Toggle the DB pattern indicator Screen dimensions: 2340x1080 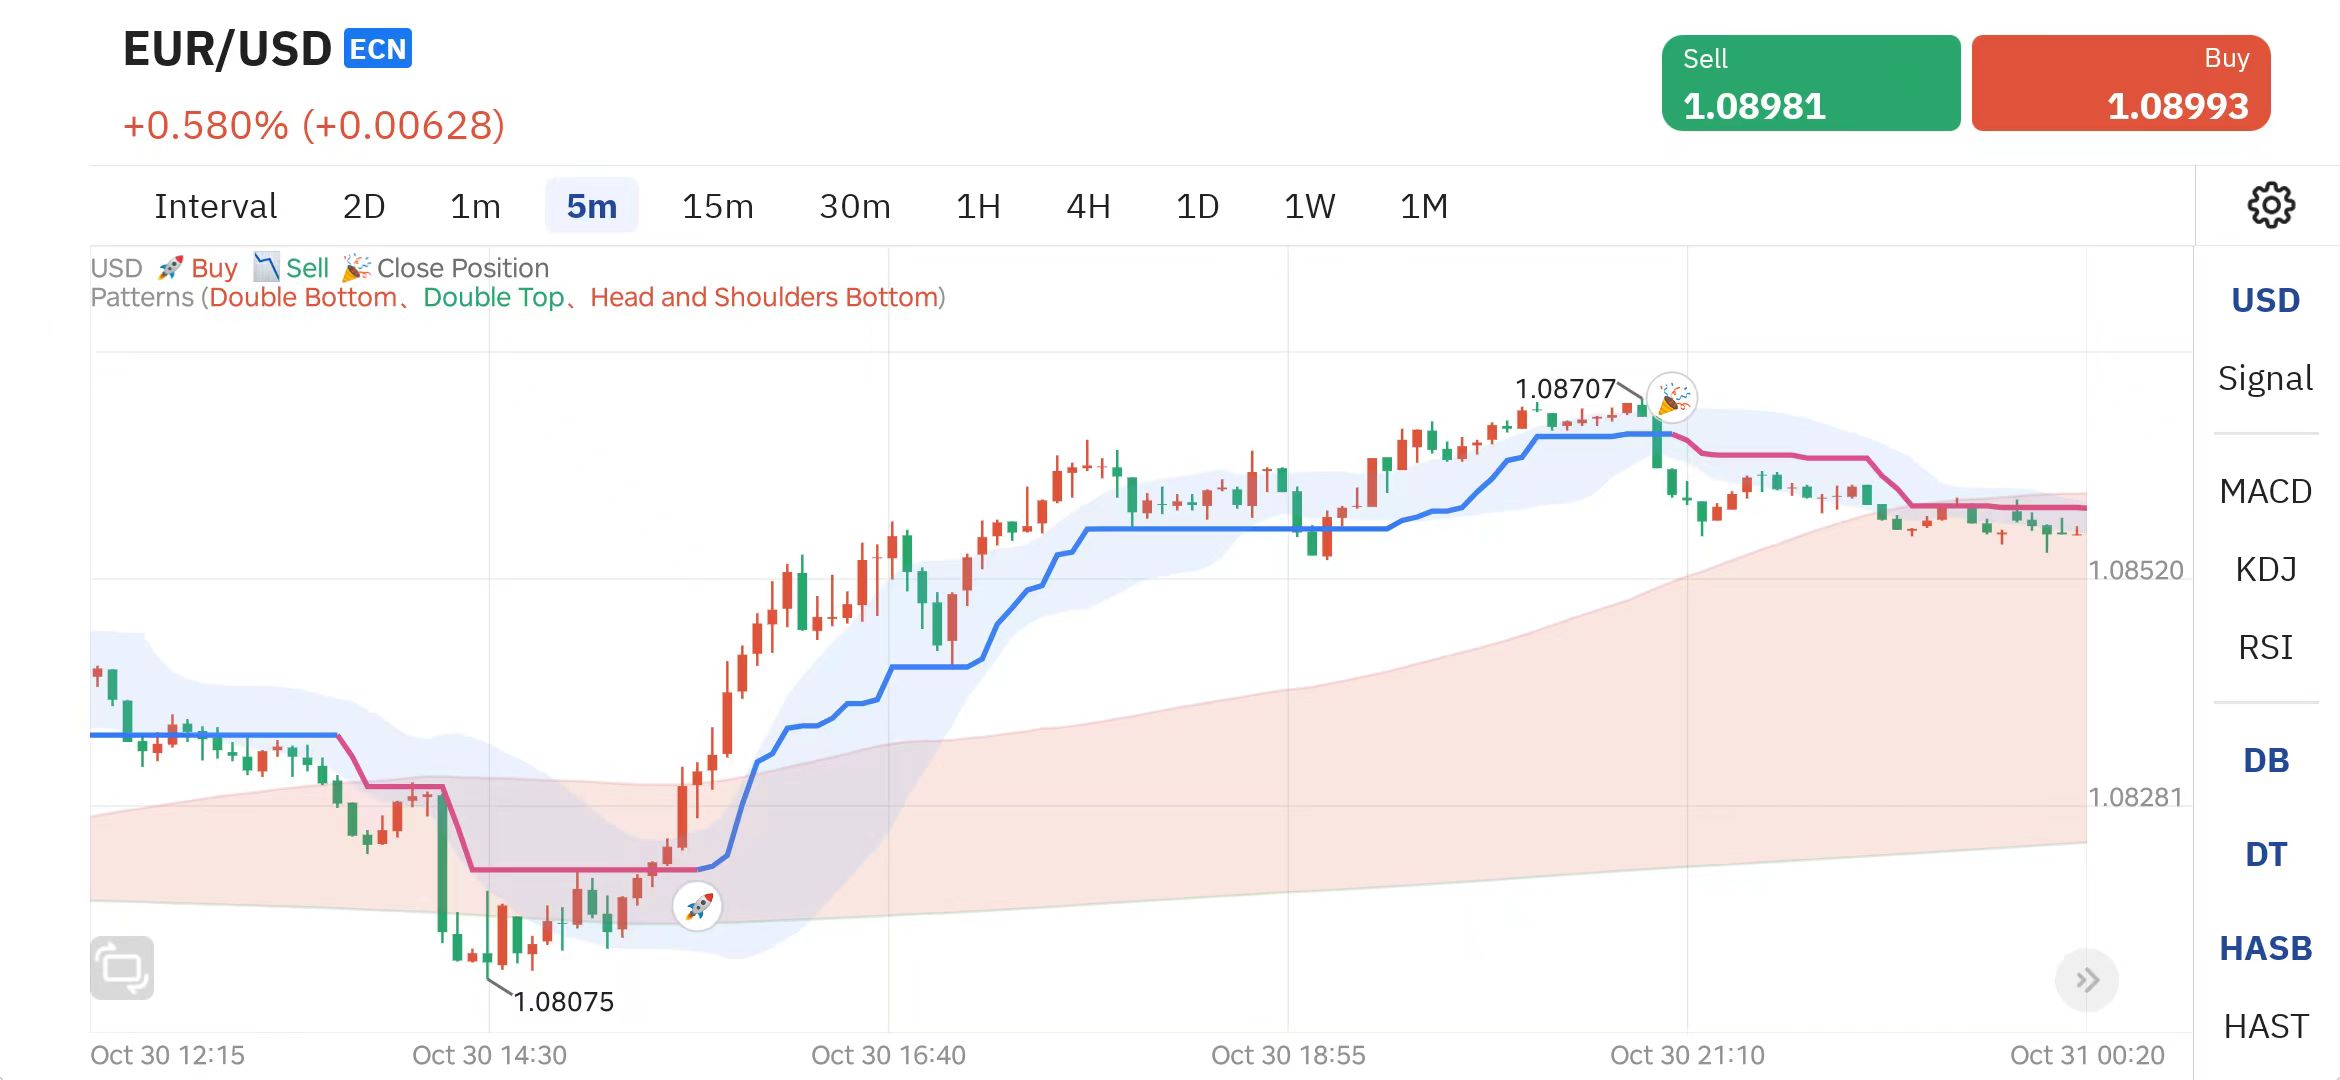[2265, 760]
